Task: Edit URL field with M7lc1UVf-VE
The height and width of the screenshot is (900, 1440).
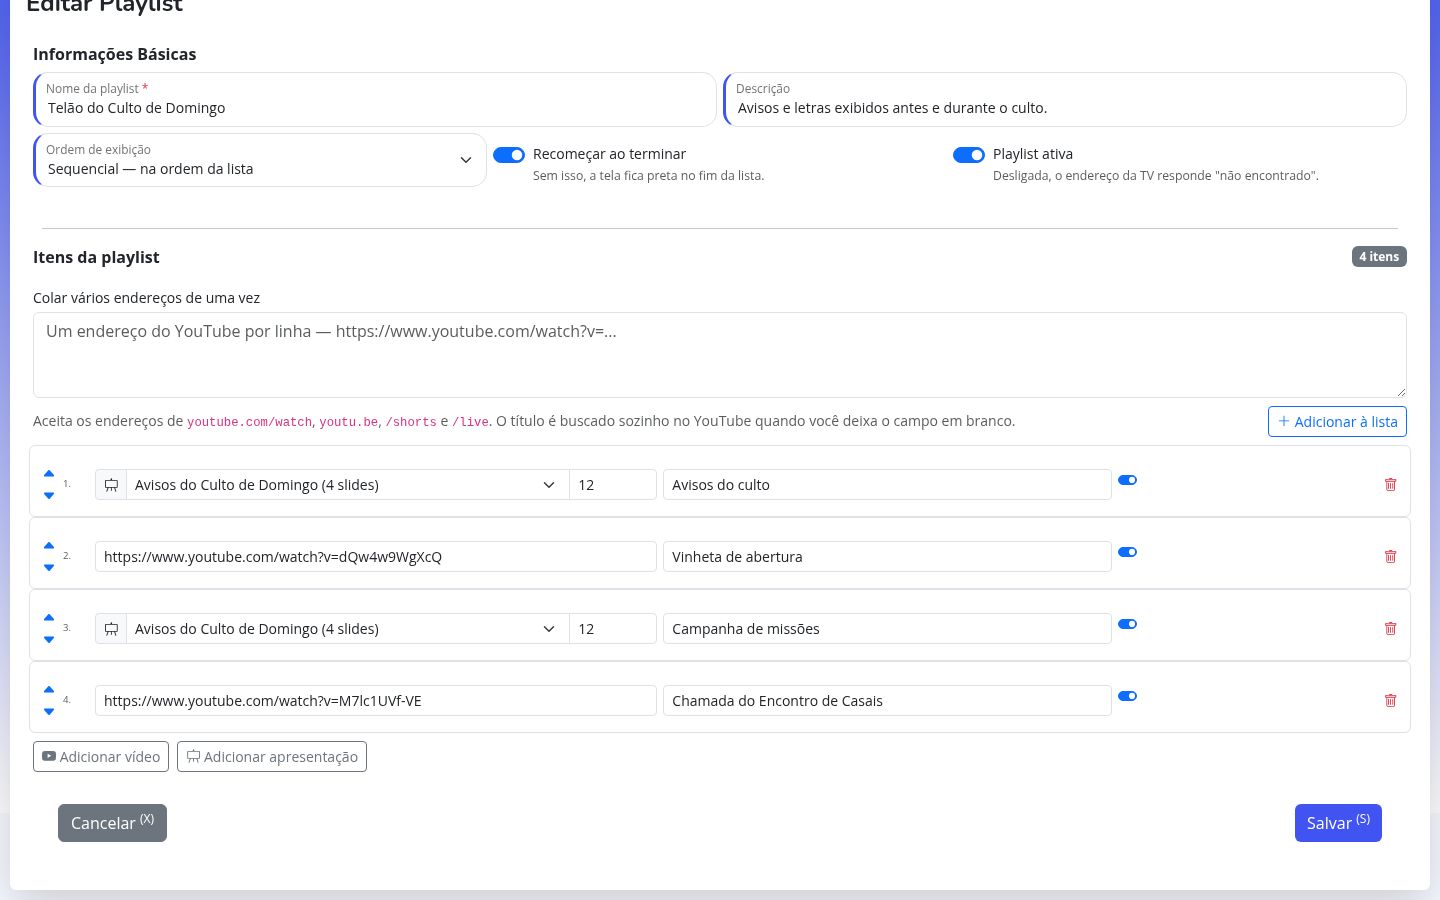Action: [376, 701]
